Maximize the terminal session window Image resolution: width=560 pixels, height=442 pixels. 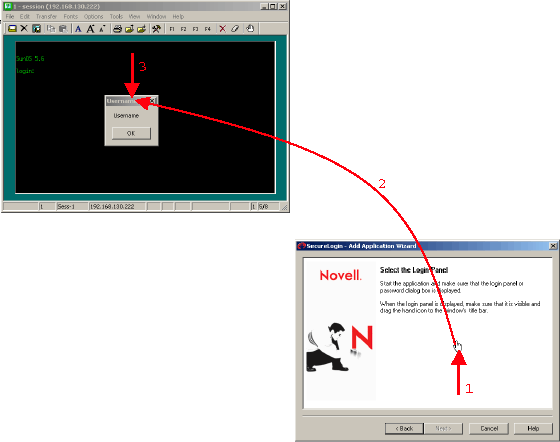[273, 6]
